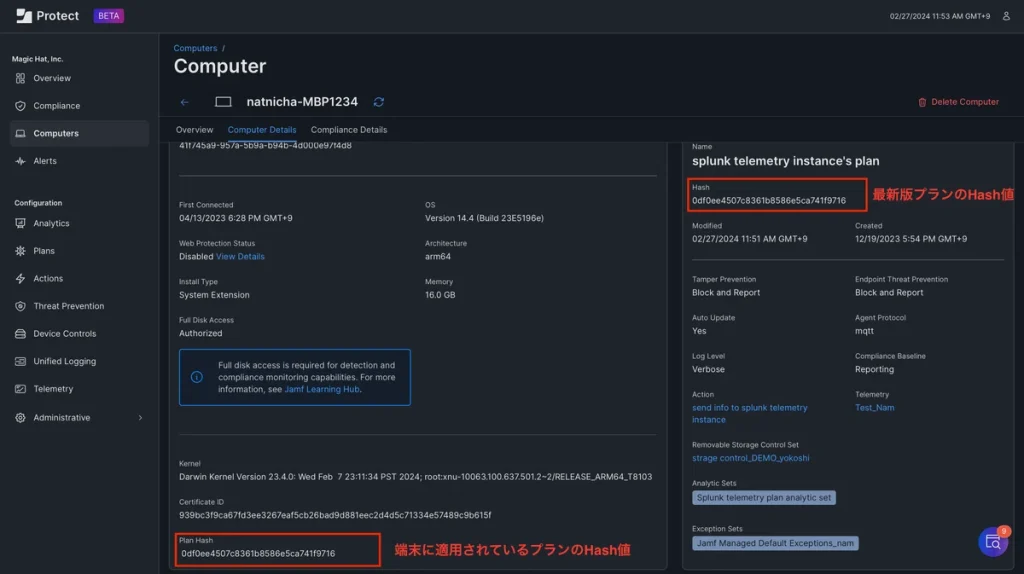Switch to the Overview tab

pyautogui.click(x=194, y=130)
